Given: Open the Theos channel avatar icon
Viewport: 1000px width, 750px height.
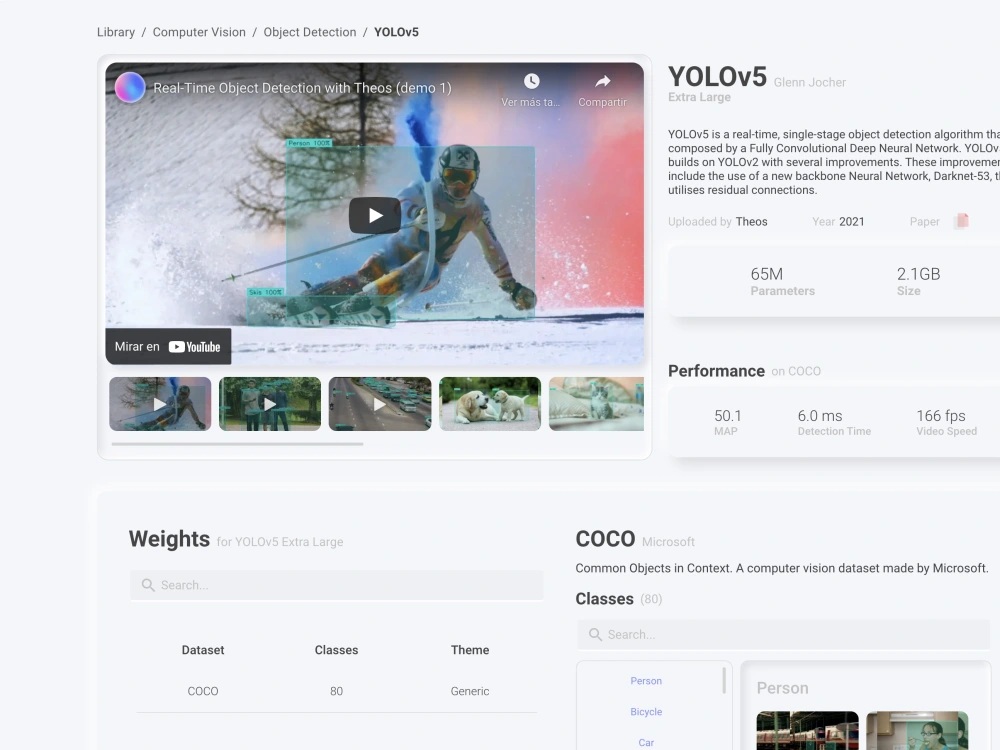Looking at the screenshot, I should coord(130,87).
